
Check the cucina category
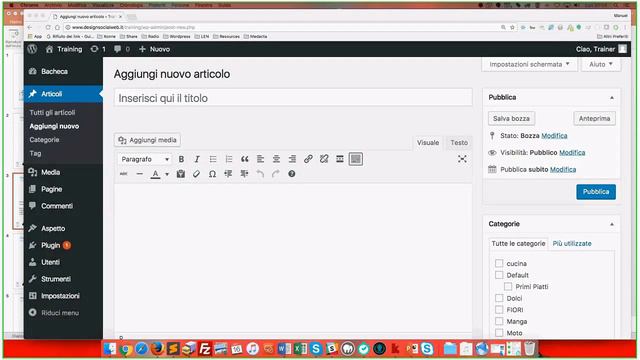click(x=499, y=263)
